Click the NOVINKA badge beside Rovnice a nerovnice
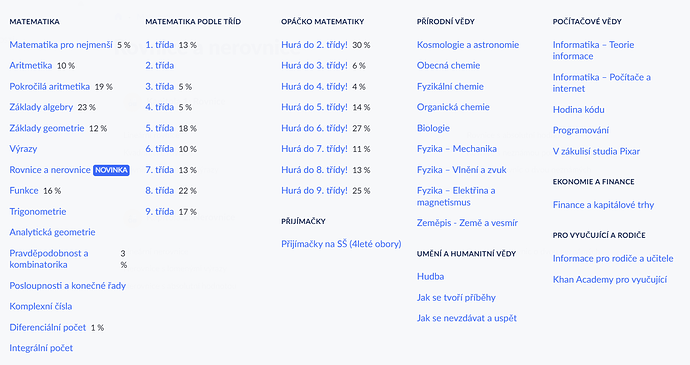This screenshot has width=690, height=365. [x=111, y=170]
